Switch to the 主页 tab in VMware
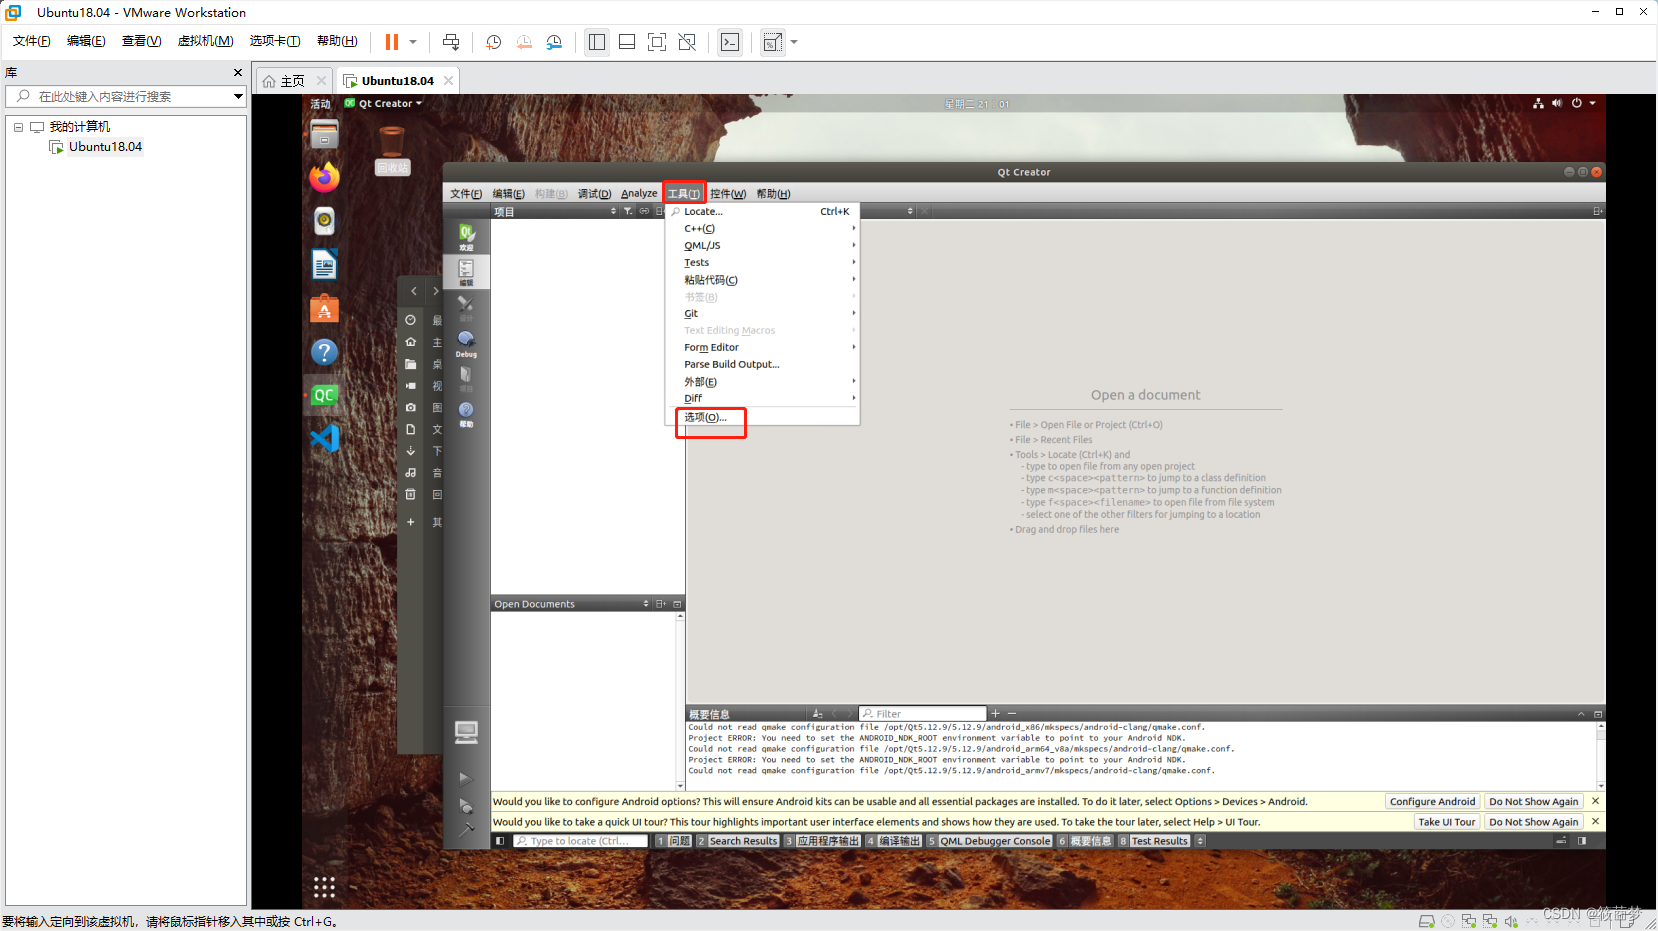 (290, 80)
